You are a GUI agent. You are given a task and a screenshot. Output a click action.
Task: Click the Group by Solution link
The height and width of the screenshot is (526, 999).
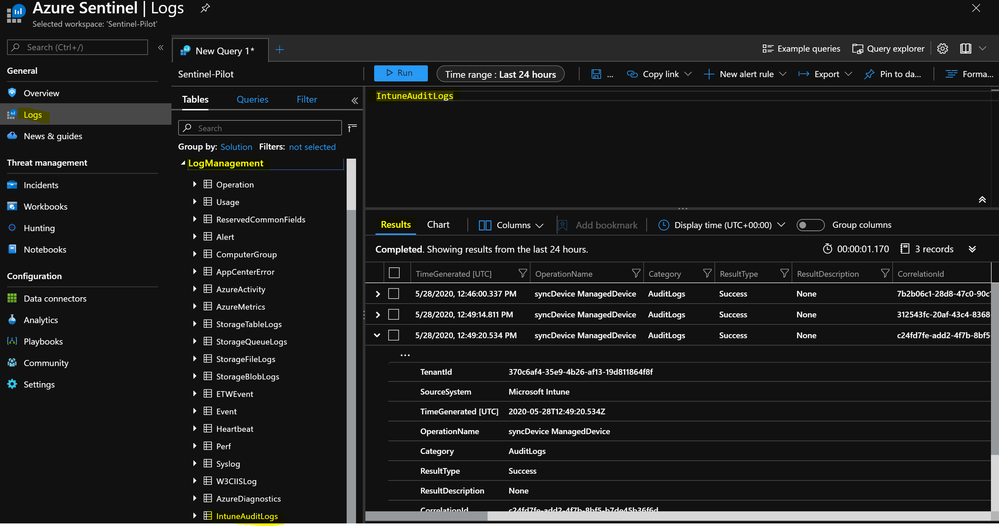click(x=236, y=147)
